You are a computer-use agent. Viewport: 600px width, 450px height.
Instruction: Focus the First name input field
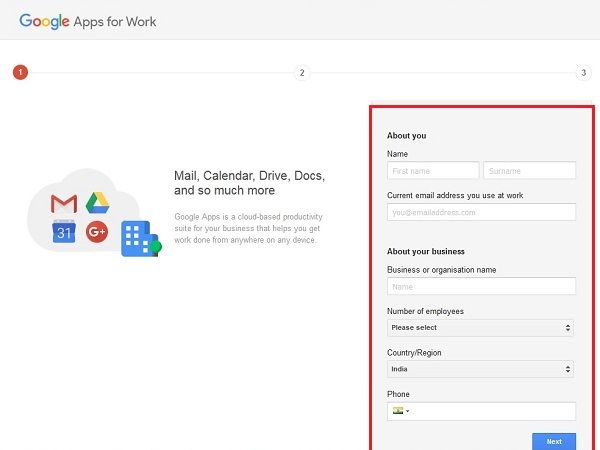[x=433, y=171]
